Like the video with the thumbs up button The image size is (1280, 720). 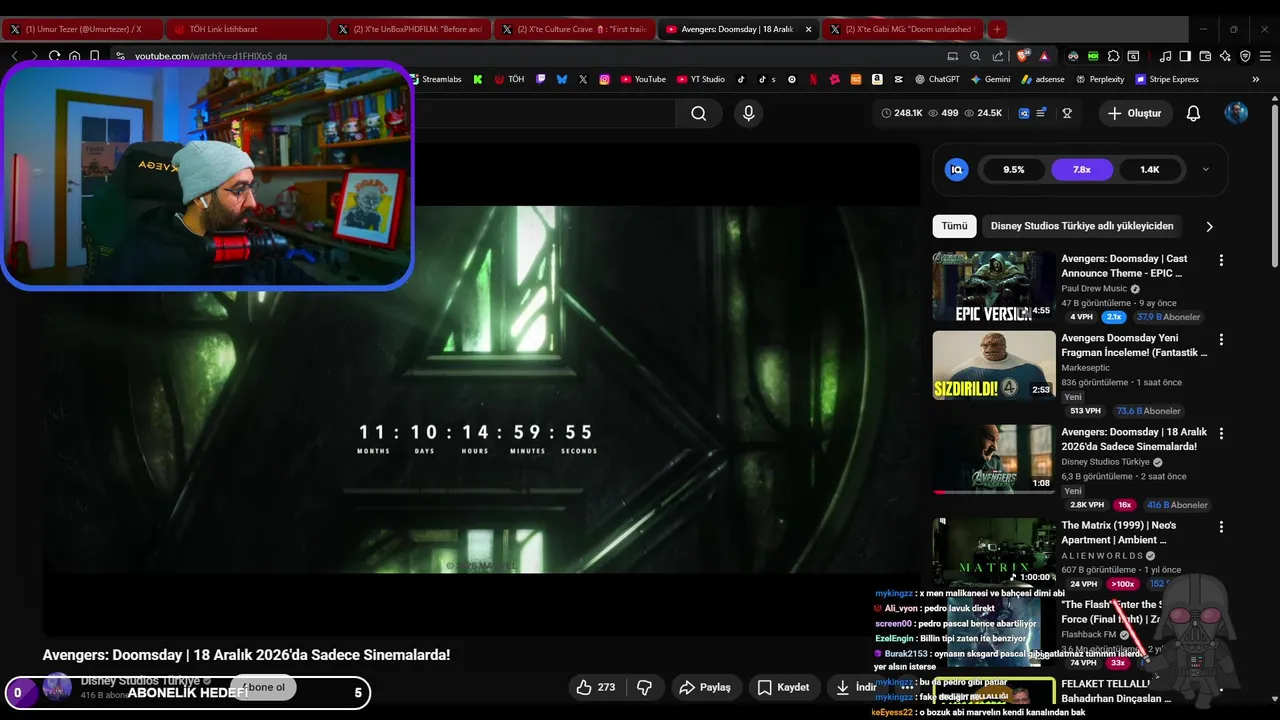[596, 687]
